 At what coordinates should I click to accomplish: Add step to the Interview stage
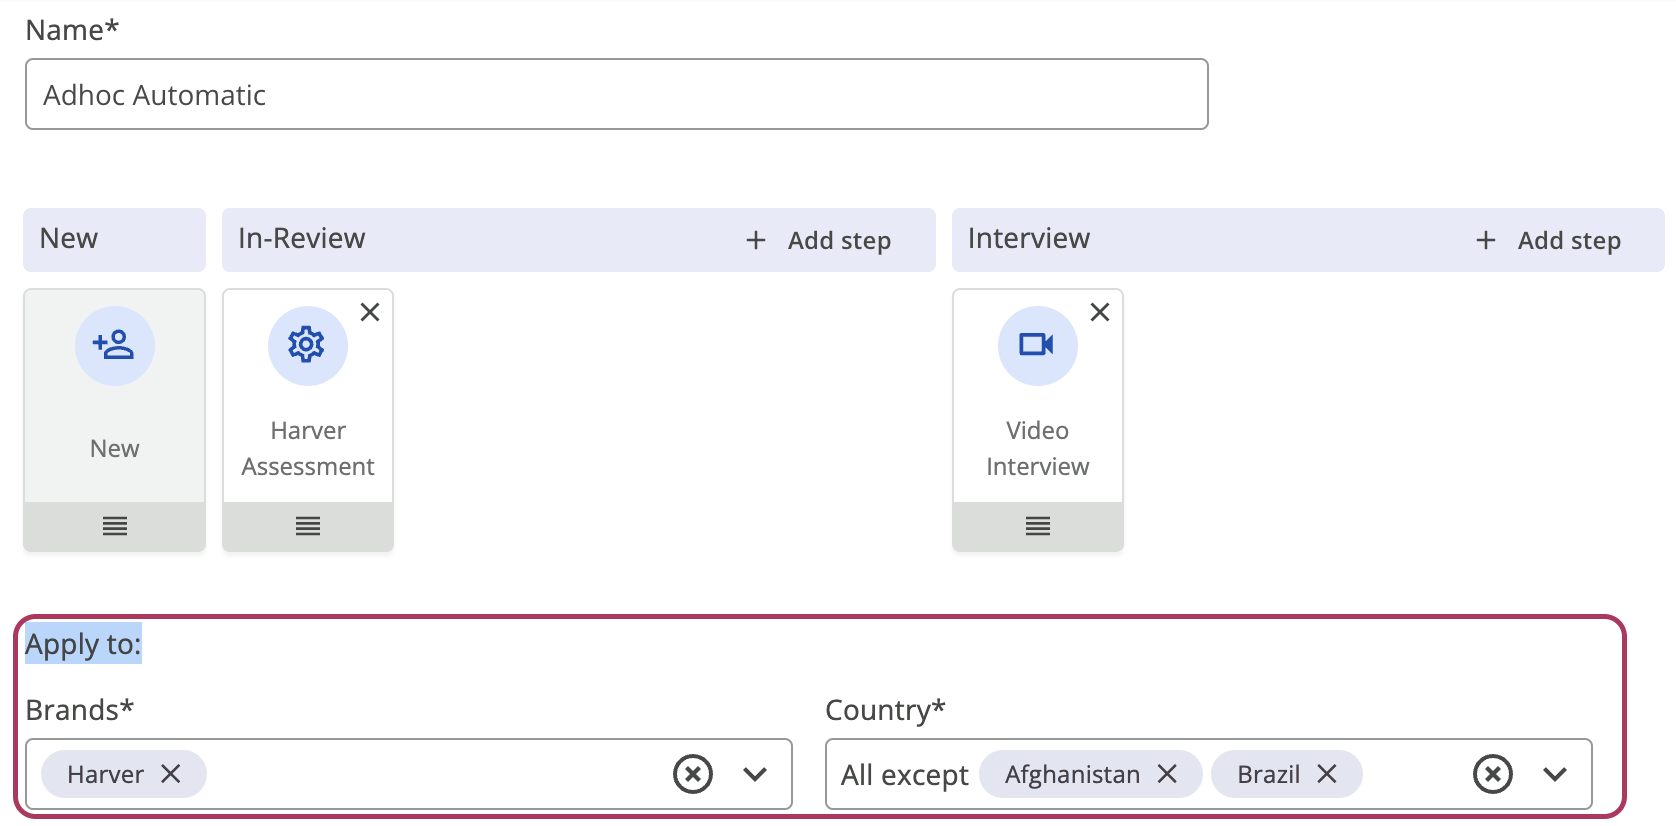pos(1549,240)
